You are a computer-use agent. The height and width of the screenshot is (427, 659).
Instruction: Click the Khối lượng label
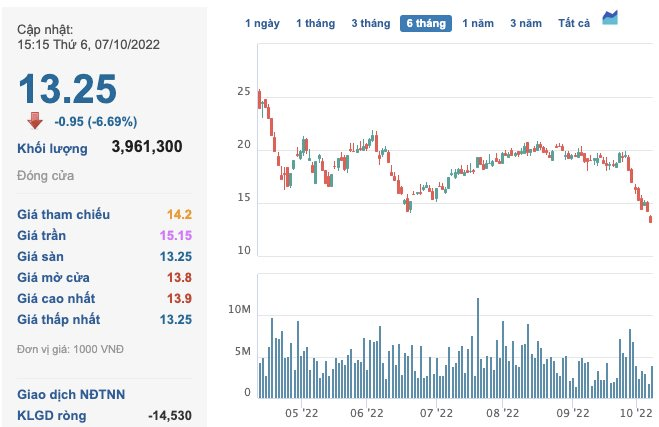pyautogui.click(x=52, y=148)
